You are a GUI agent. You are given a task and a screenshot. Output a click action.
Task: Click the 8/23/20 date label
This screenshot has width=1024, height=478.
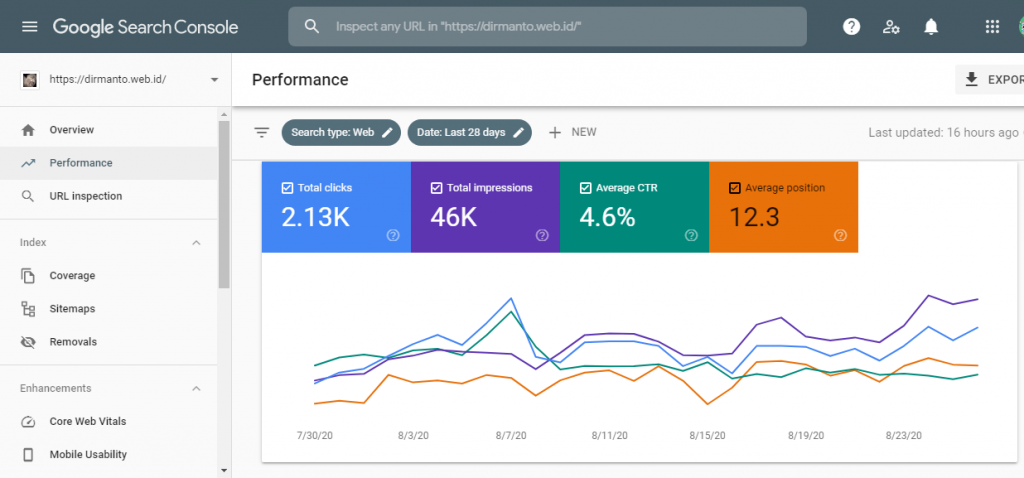click(x=904, y=436)
